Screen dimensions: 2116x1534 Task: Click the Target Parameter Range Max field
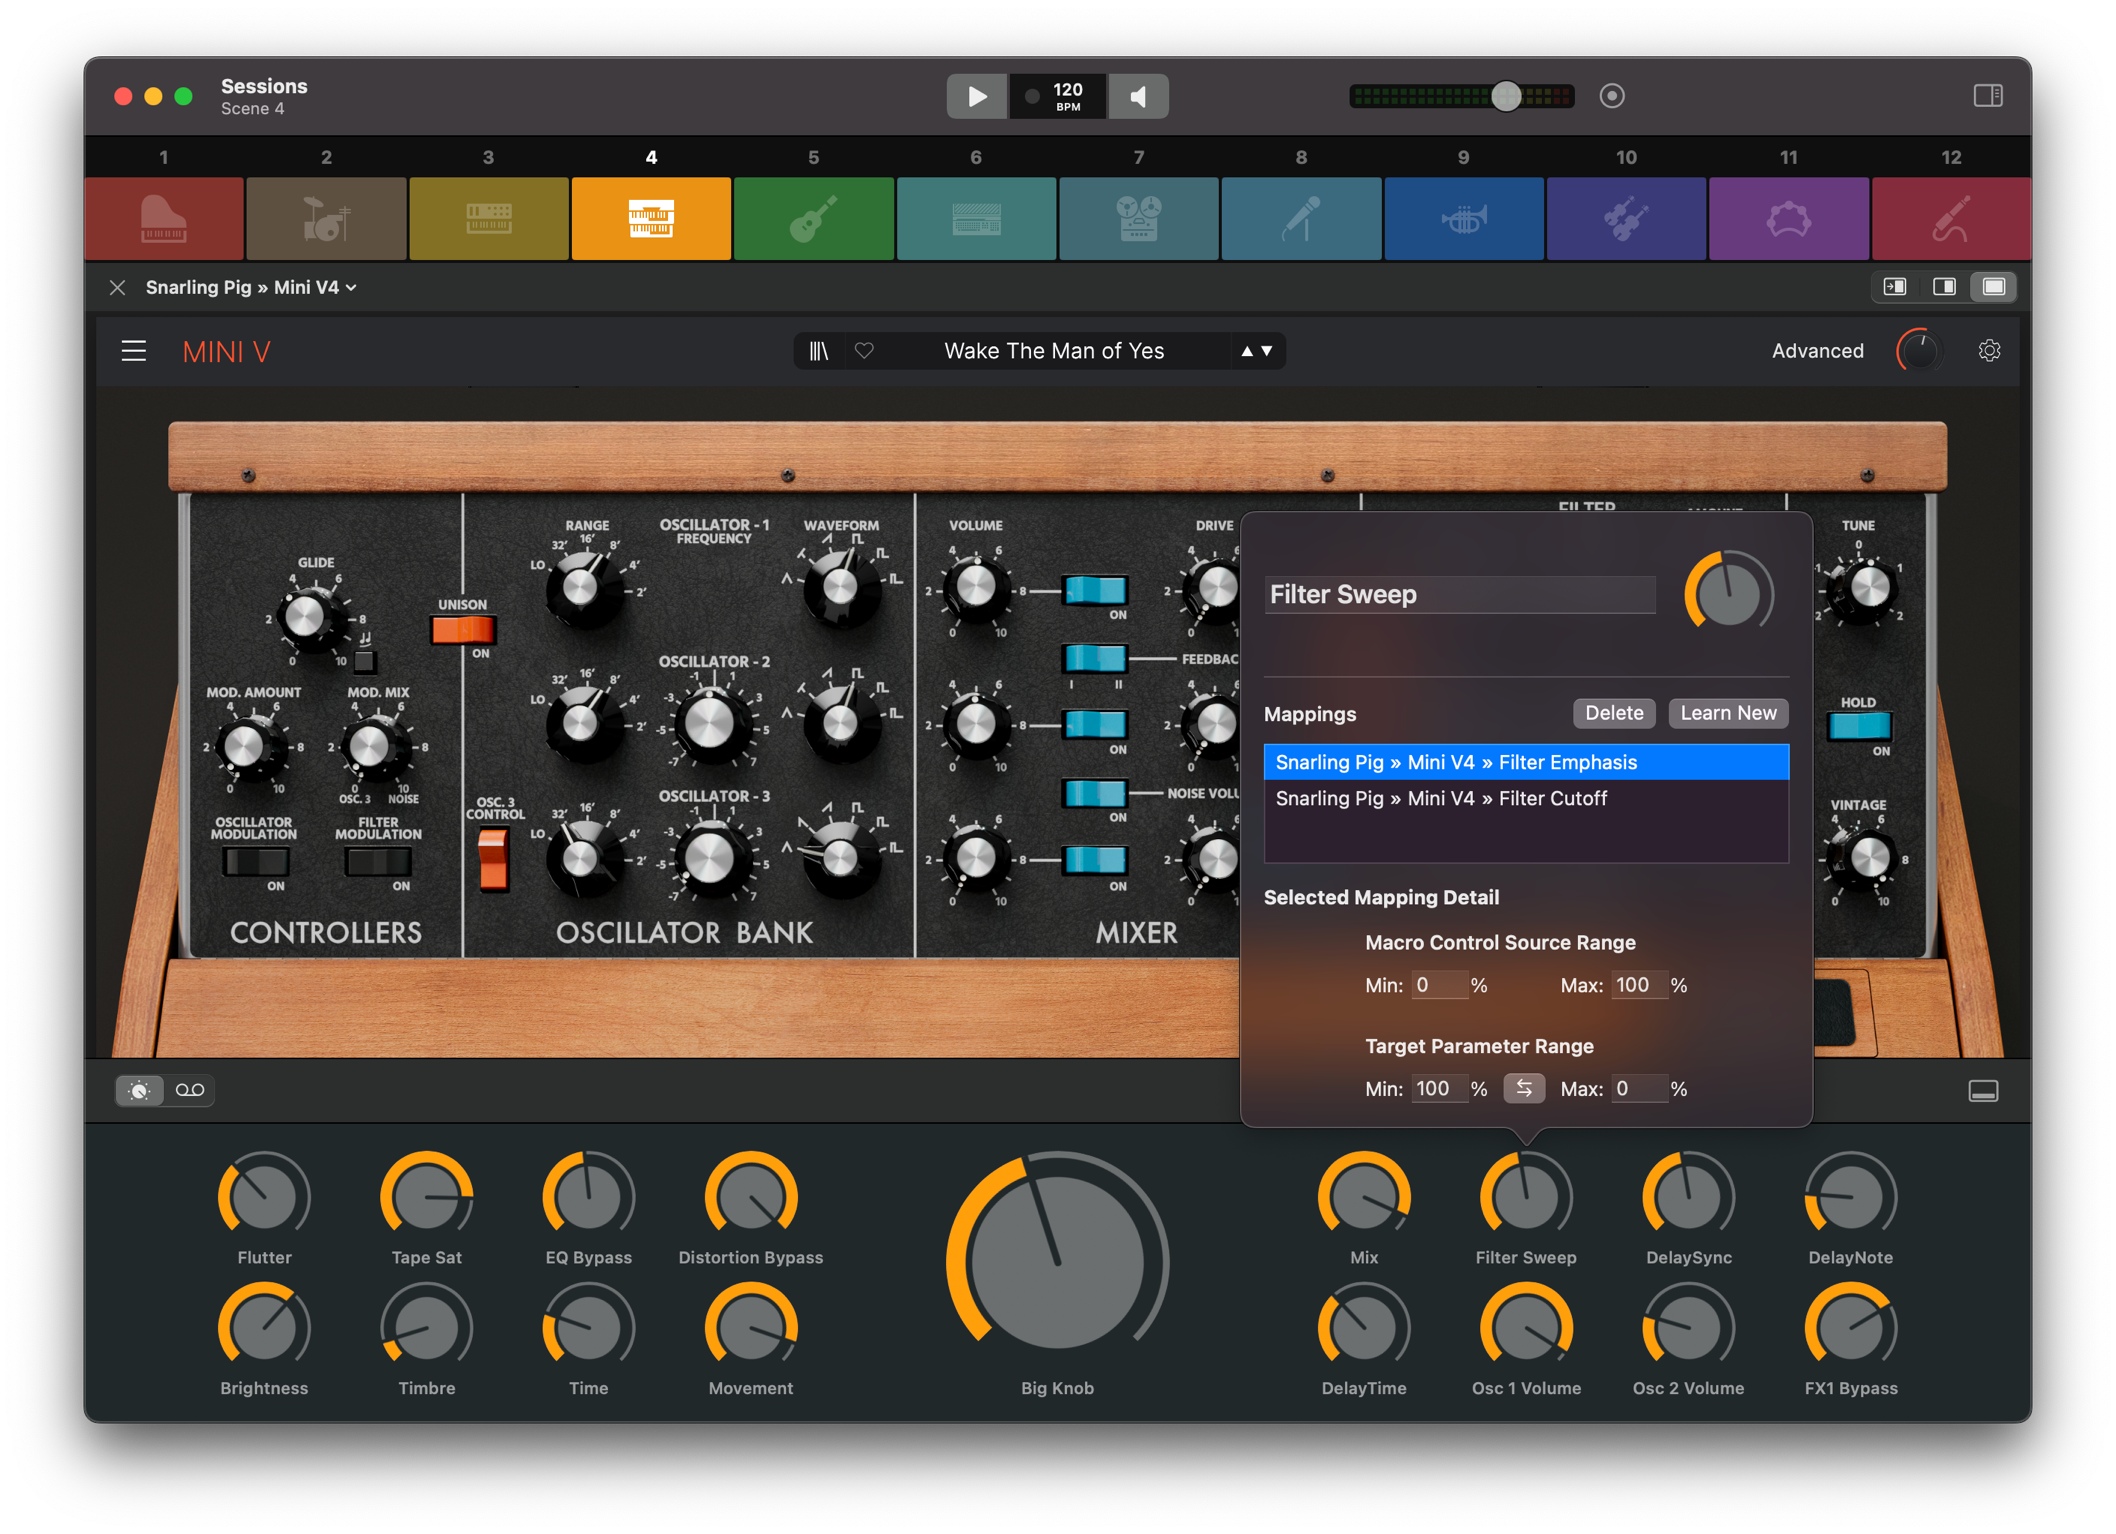pyautogui.click(x=1638, y=1088)
